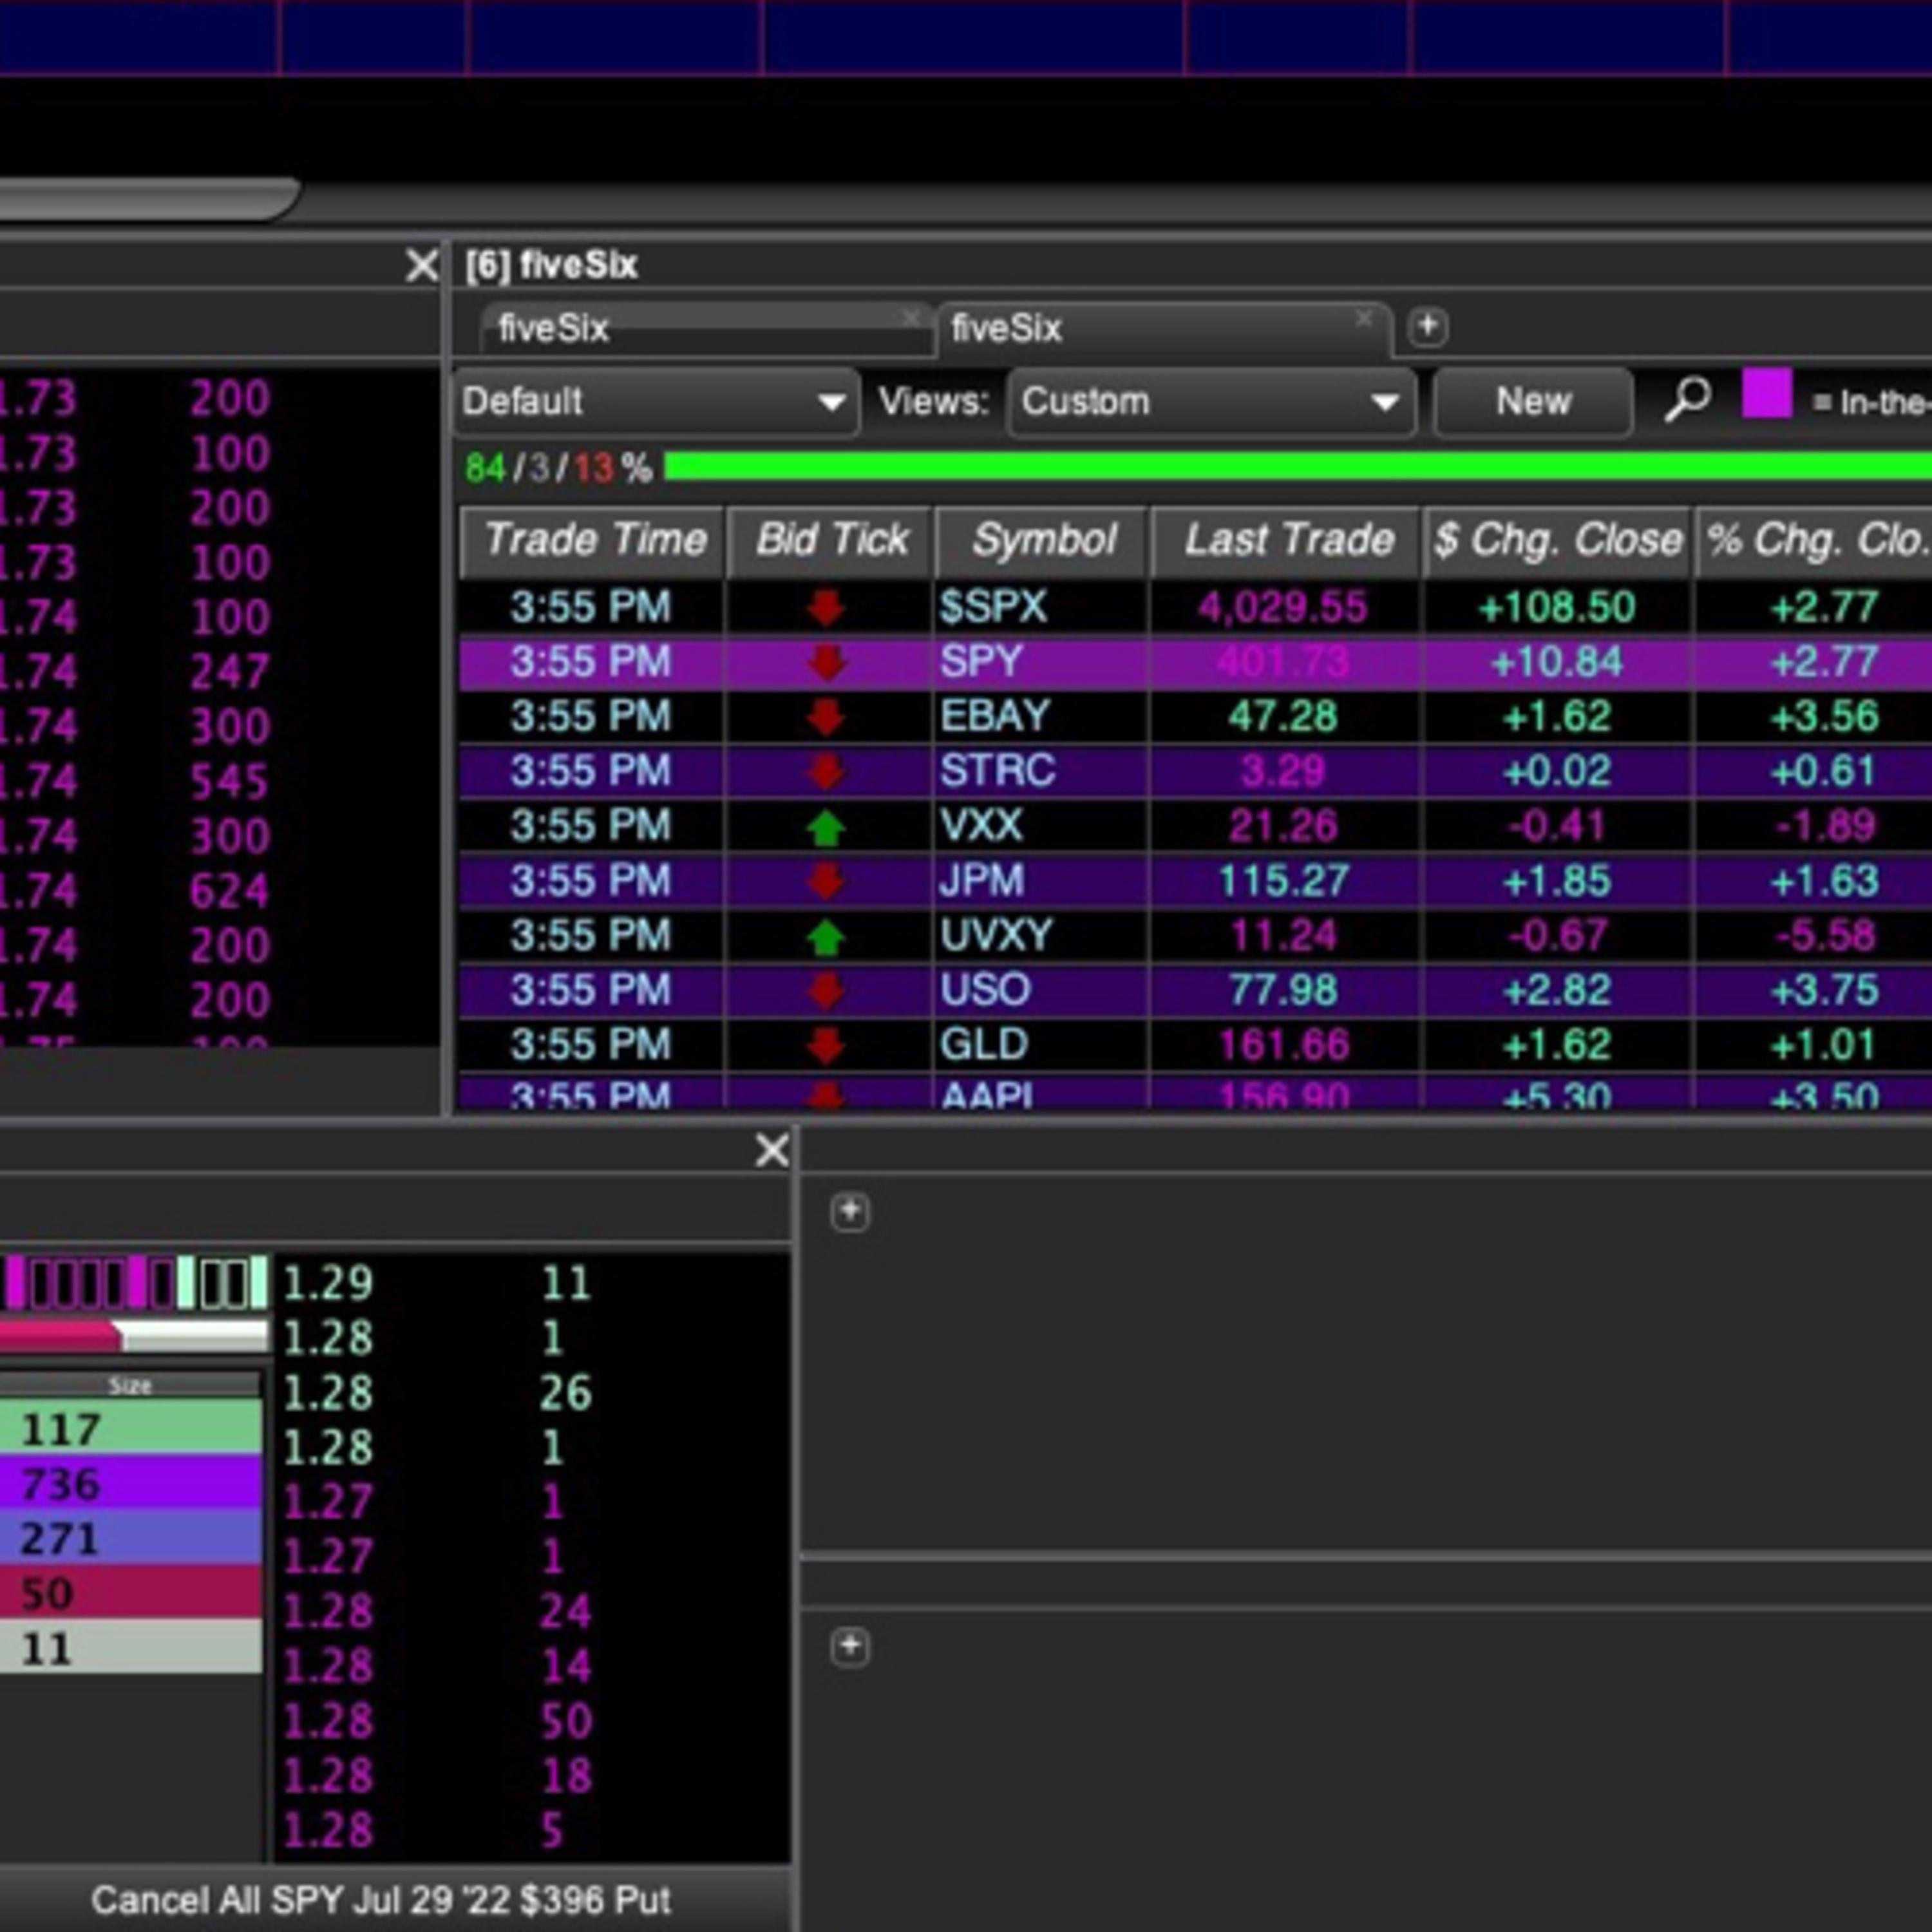Click option print size 26
The width and height of the screenshot is (1932, 1932).
(566, 1392)
